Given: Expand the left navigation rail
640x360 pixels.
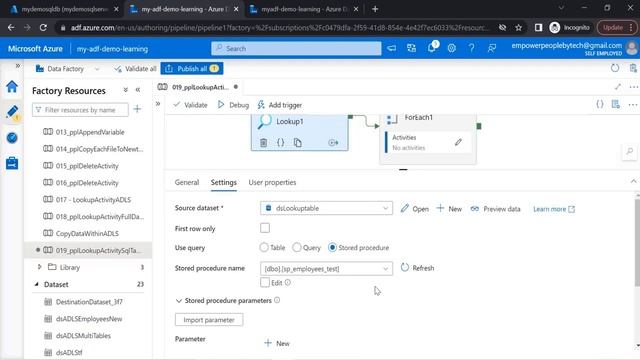Looking at the screenshot, I should (x=18, y=66).
